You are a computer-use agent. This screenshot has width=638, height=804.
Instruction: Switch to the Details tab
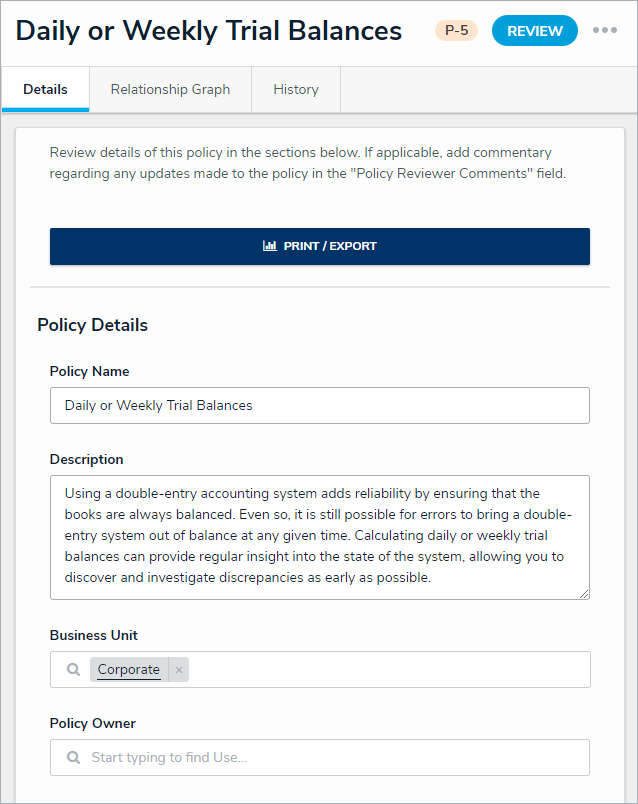coord(45,89)
